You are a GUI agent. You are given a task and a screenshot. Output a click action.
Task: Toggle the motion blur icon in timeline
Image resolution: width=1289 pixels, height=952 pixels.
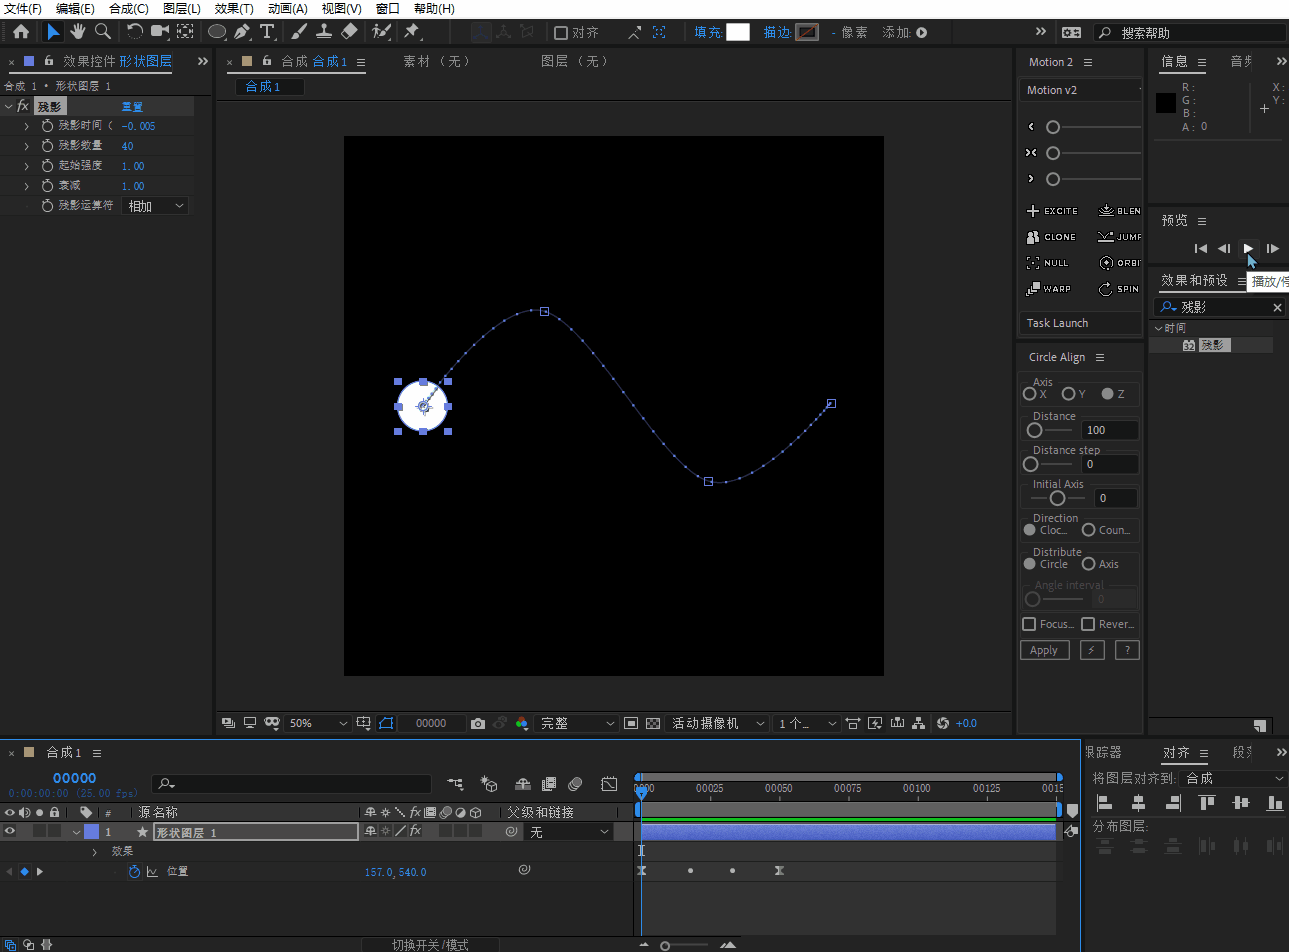pos(575,784)
